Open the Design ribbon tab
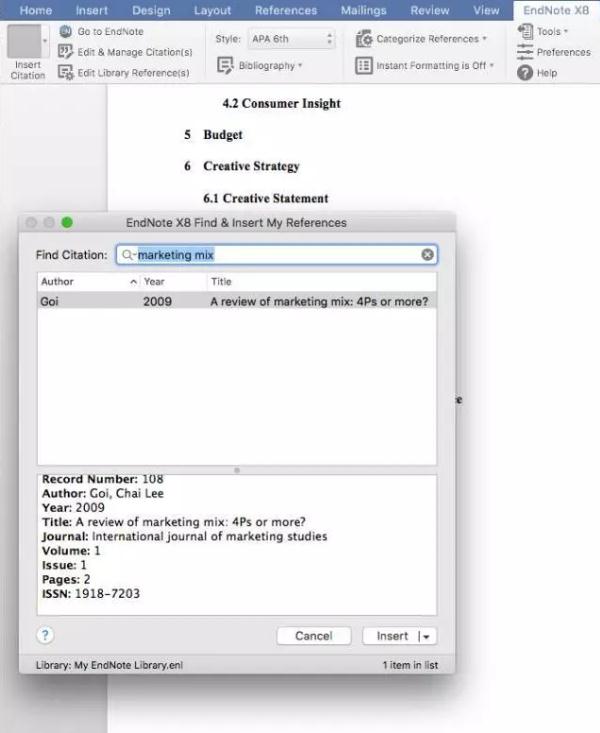 tap(151, 10)
